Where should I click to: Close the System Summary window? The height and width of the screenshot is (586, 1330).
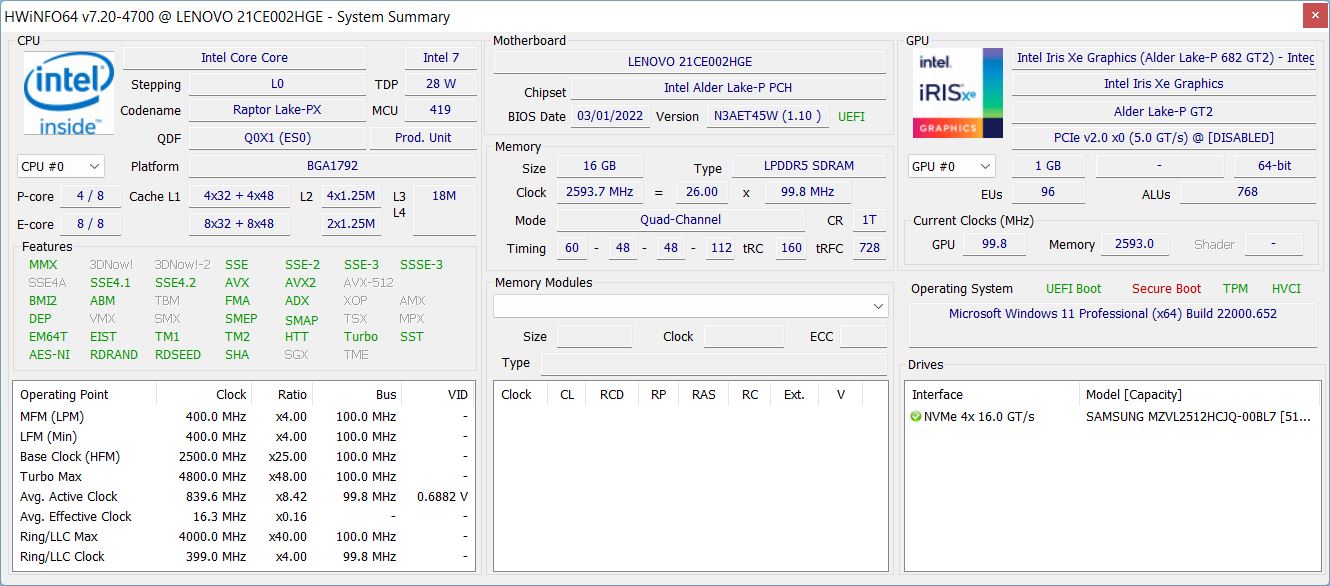[x=1316, y=15]
